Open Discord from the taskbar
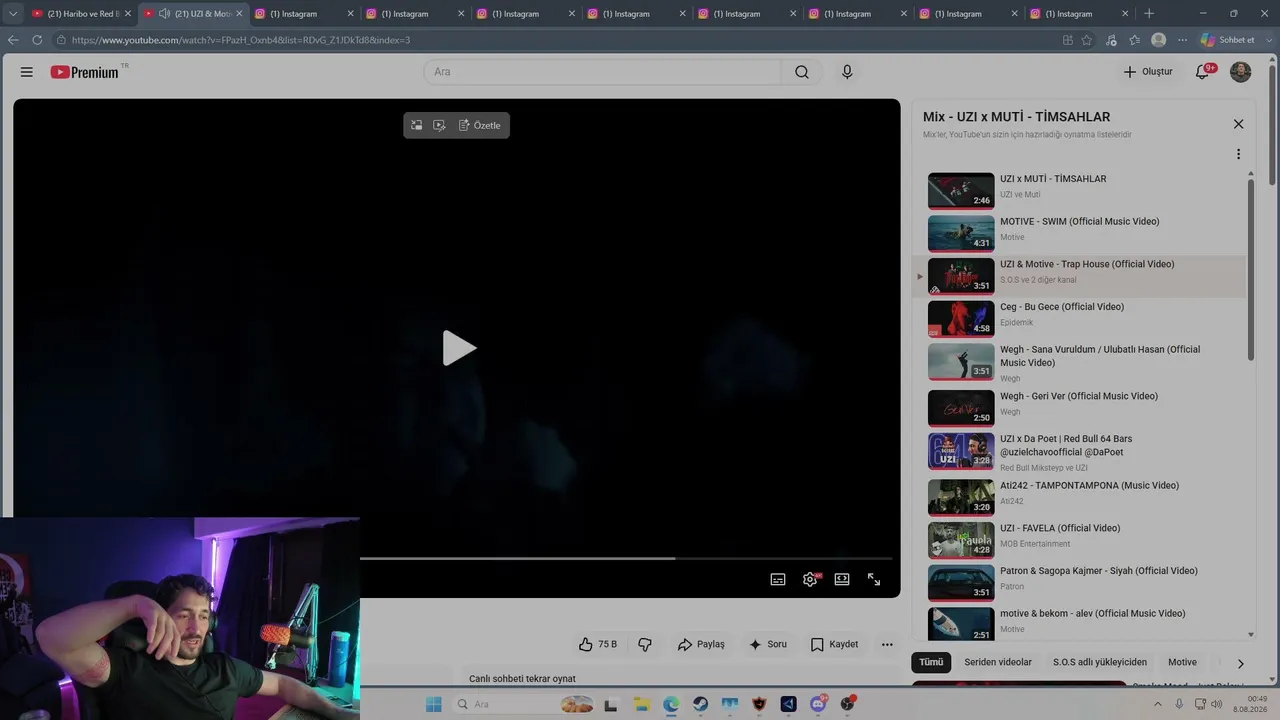This screenshot has height=720, width=1280. click(x=818, y=704)
